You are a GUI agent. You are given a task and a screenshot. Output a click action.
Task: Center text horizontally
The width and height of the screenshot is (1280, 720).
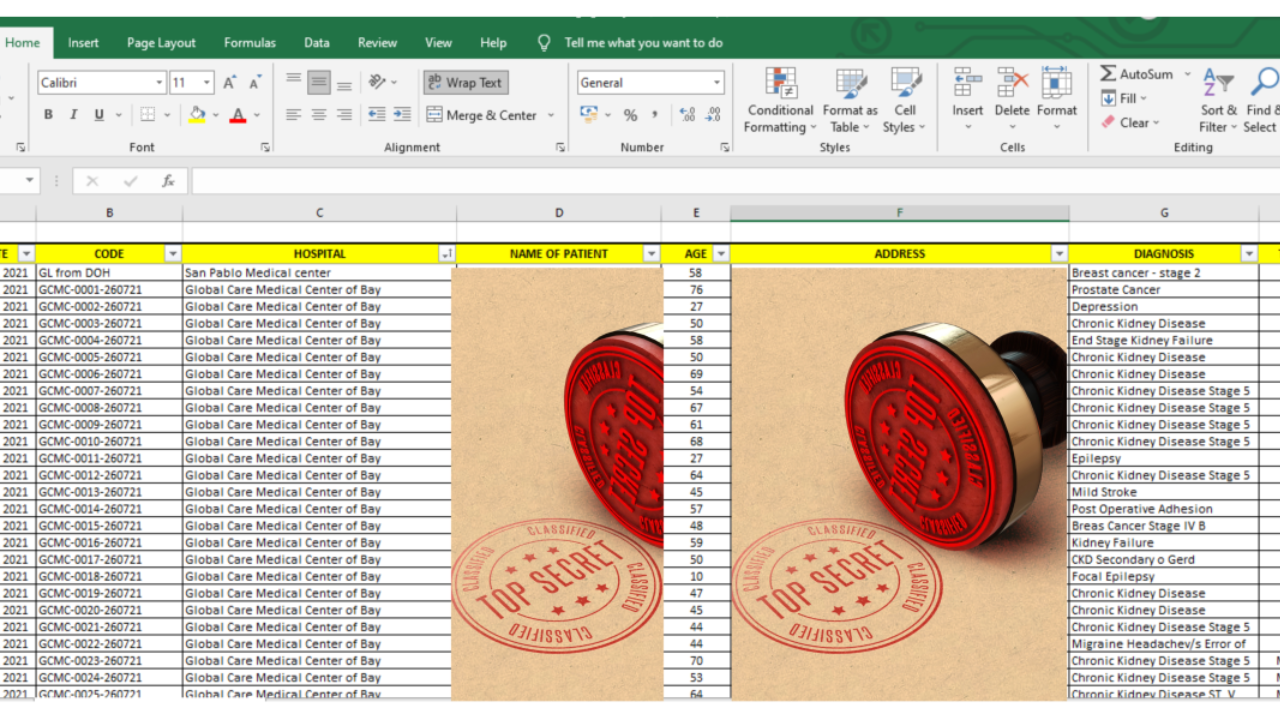click(x=319, y=115)
